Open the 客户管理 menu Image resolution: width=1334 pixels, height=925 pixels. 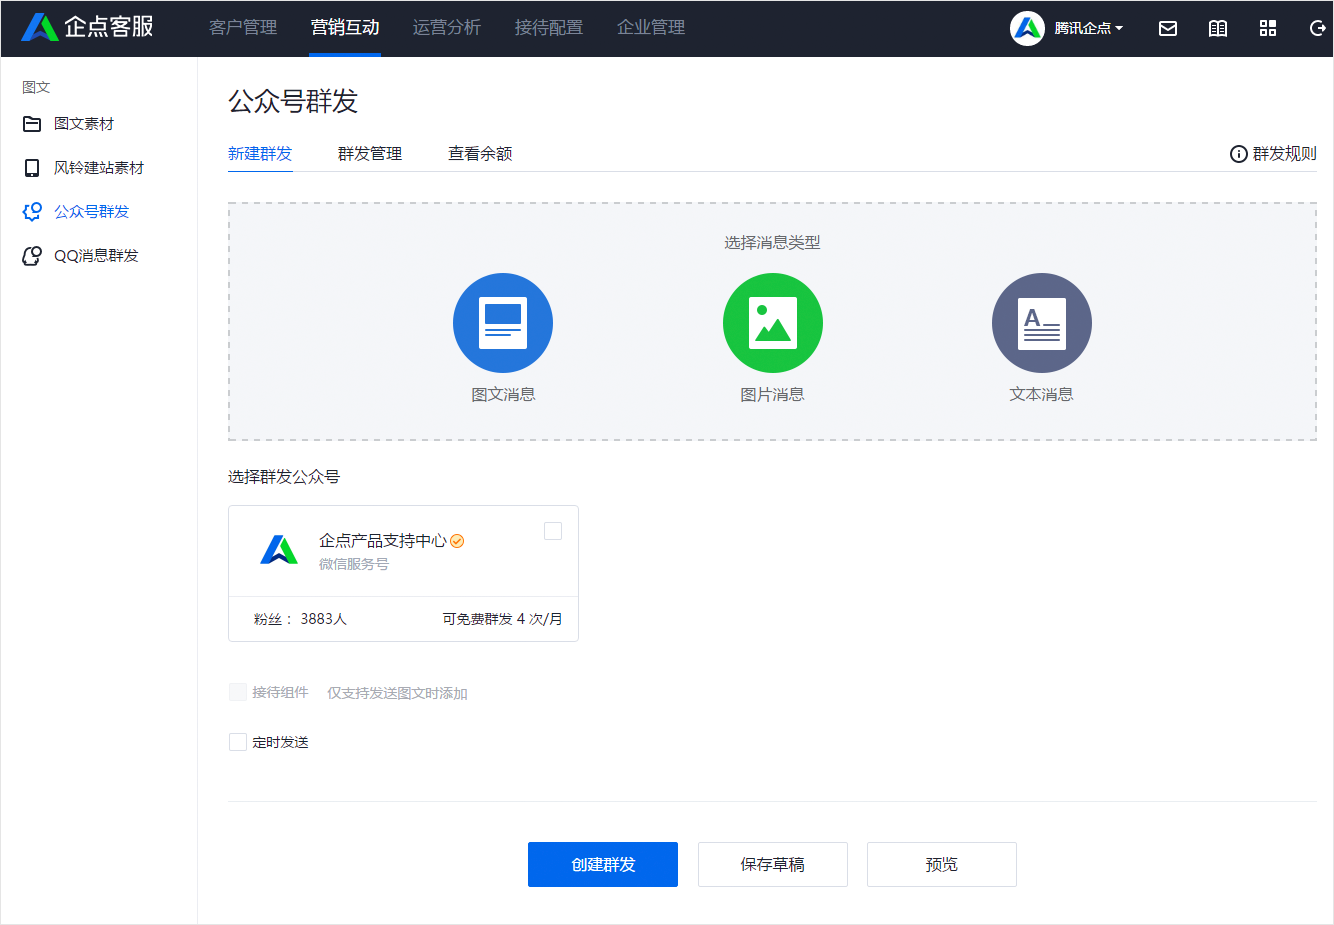click(243, 28)
